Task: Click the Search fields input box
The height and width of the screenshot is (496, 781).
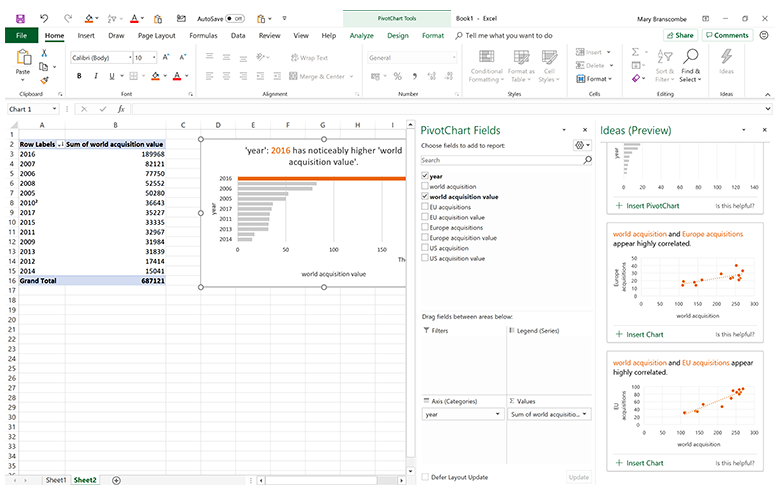Action: (502, 160)
